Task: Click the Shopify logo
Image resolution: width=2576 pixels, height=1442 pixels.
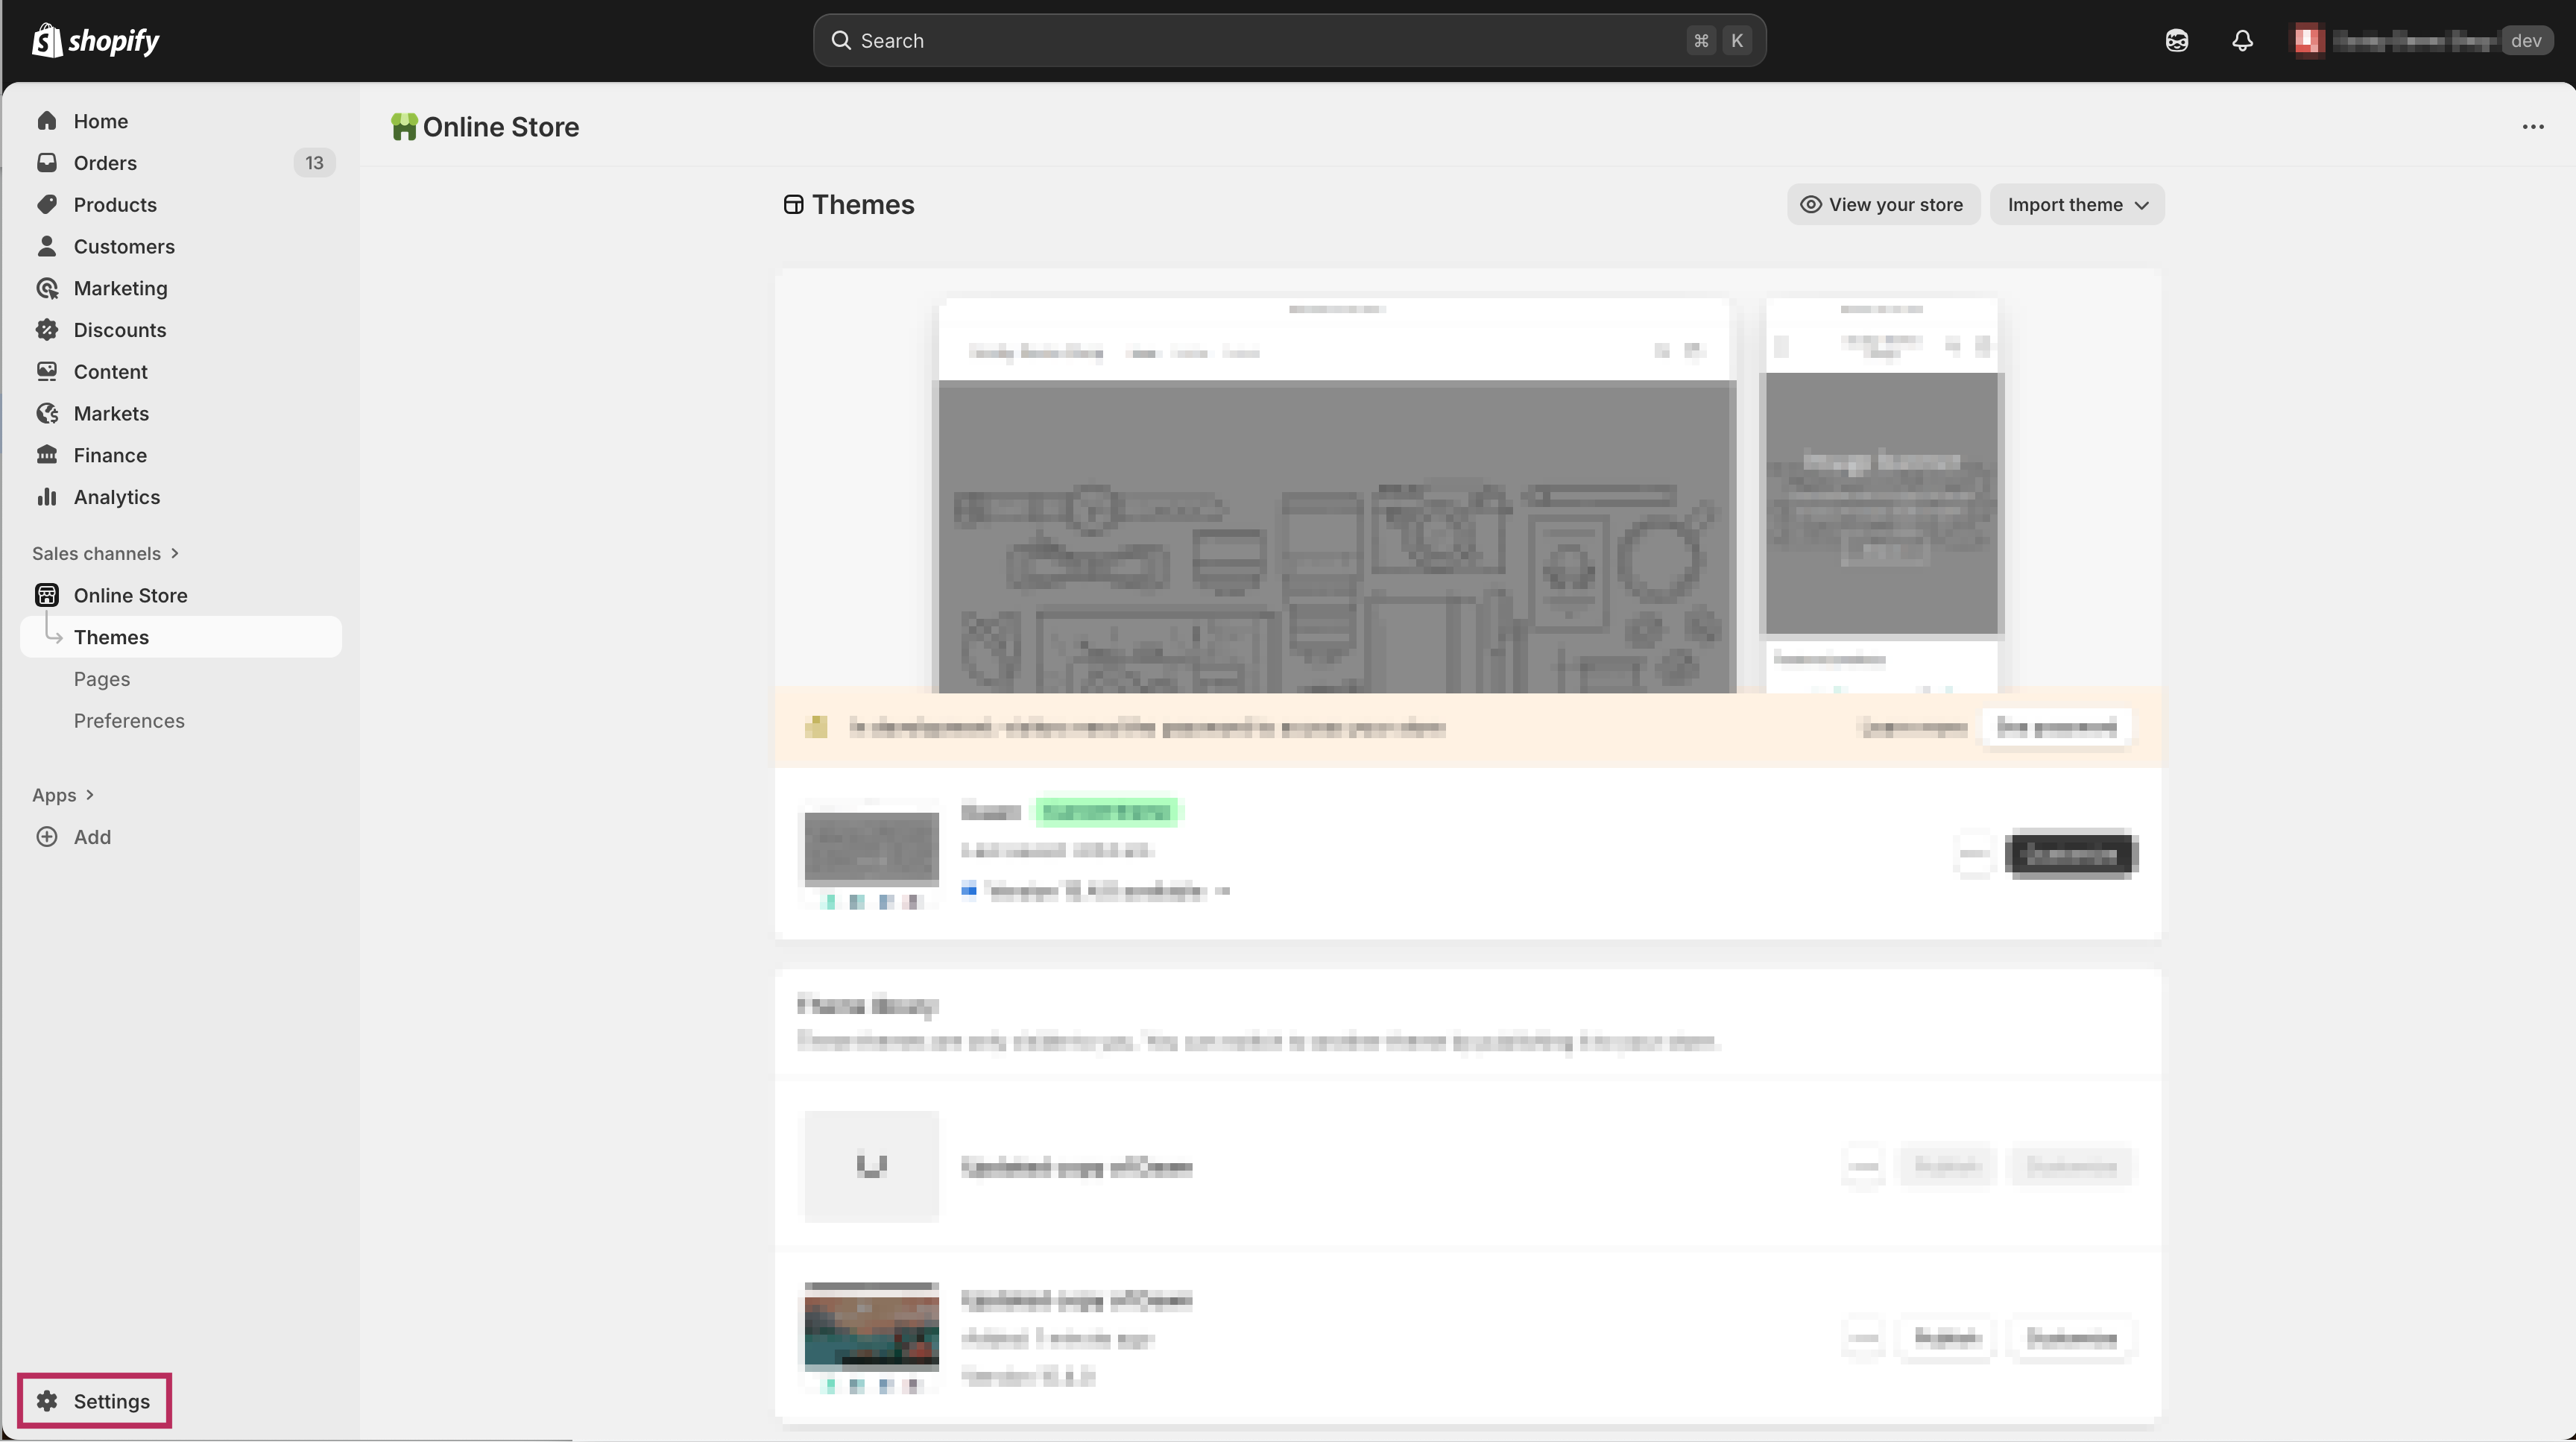Action: [x=96, y=41]
